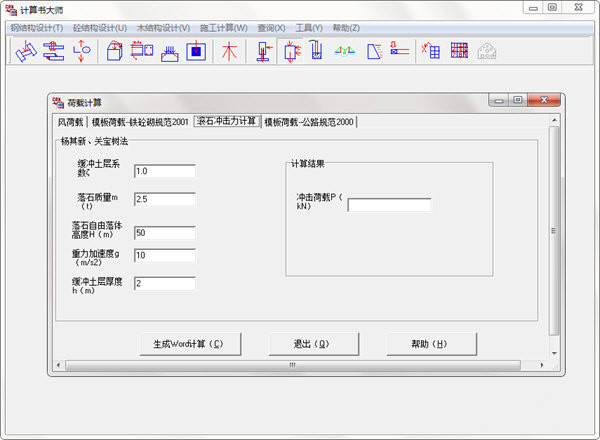Viewport: 600px width, 440px height.
Task: Open the 施工计算(W) menu
Action: coord(224,28)
